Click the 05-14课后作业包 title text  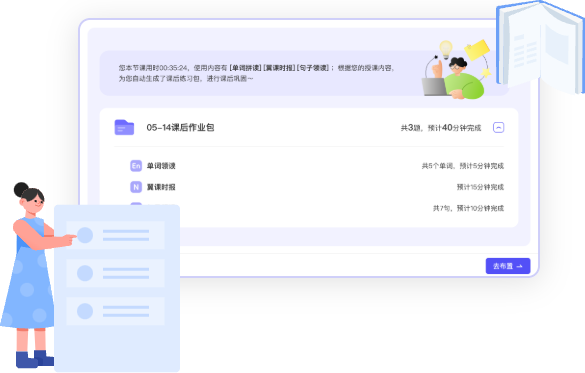tap(180, 128)
